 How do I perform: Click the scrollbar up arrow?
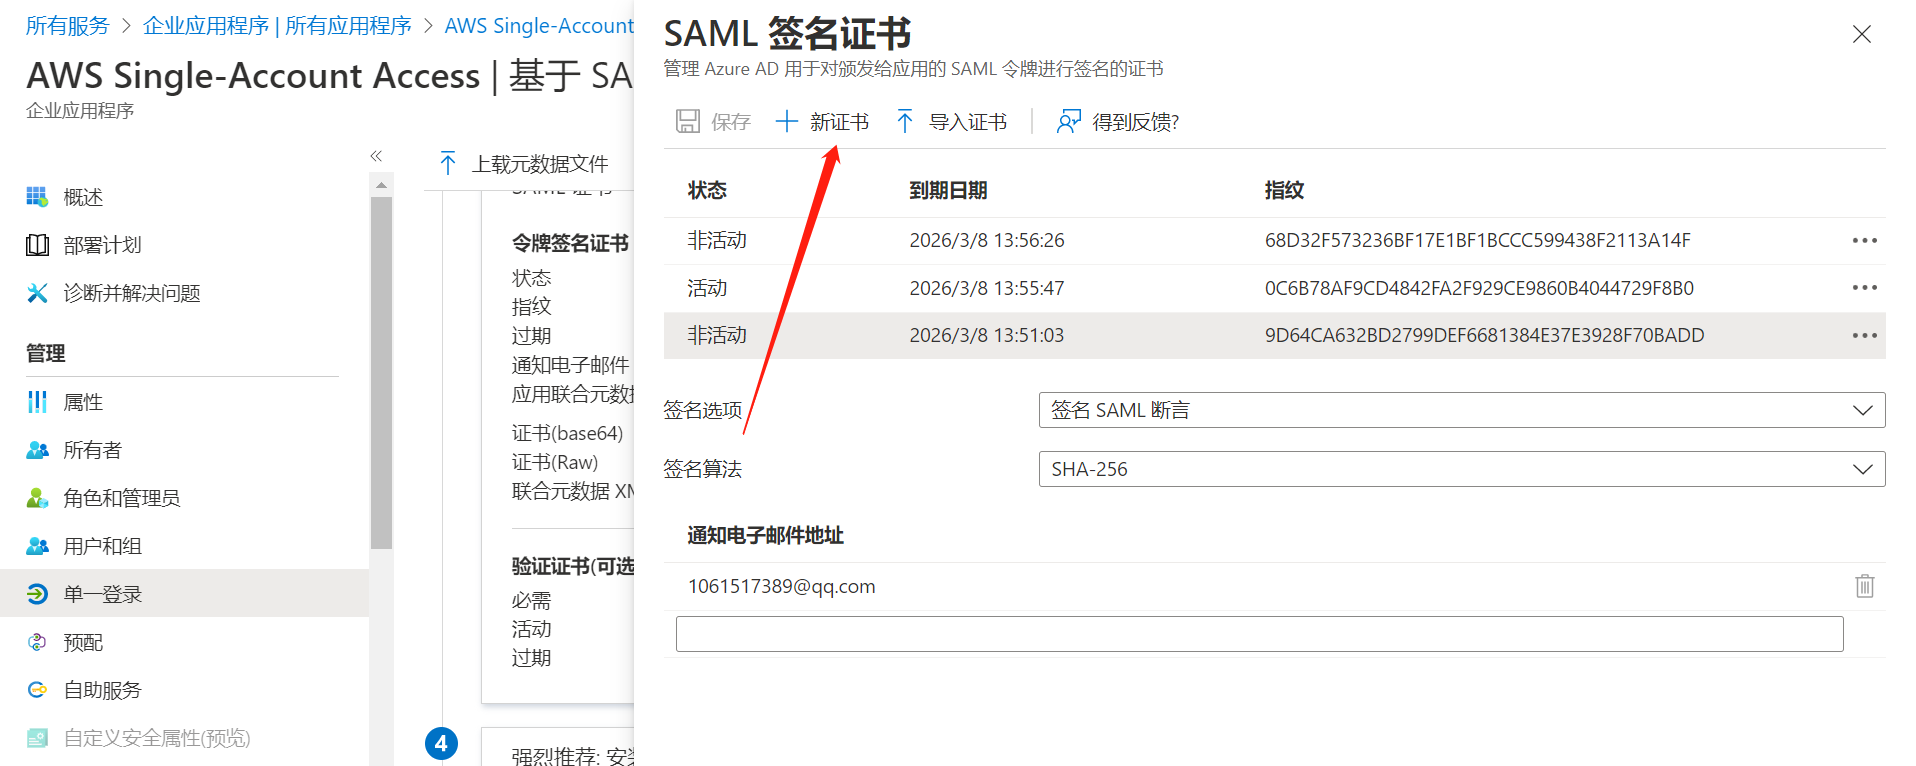pos(381,185)
